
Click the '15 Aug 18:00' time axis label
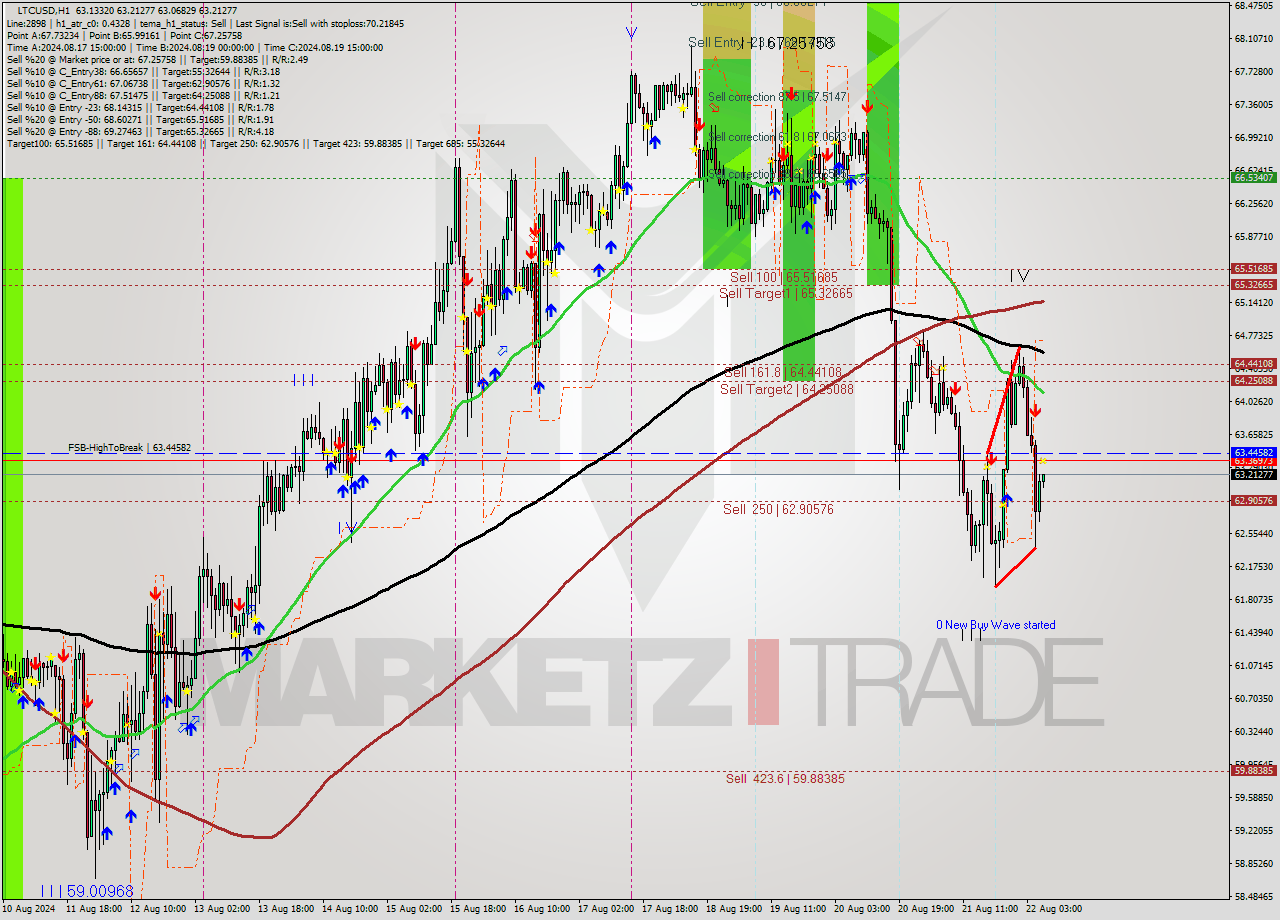coord(476,909)
